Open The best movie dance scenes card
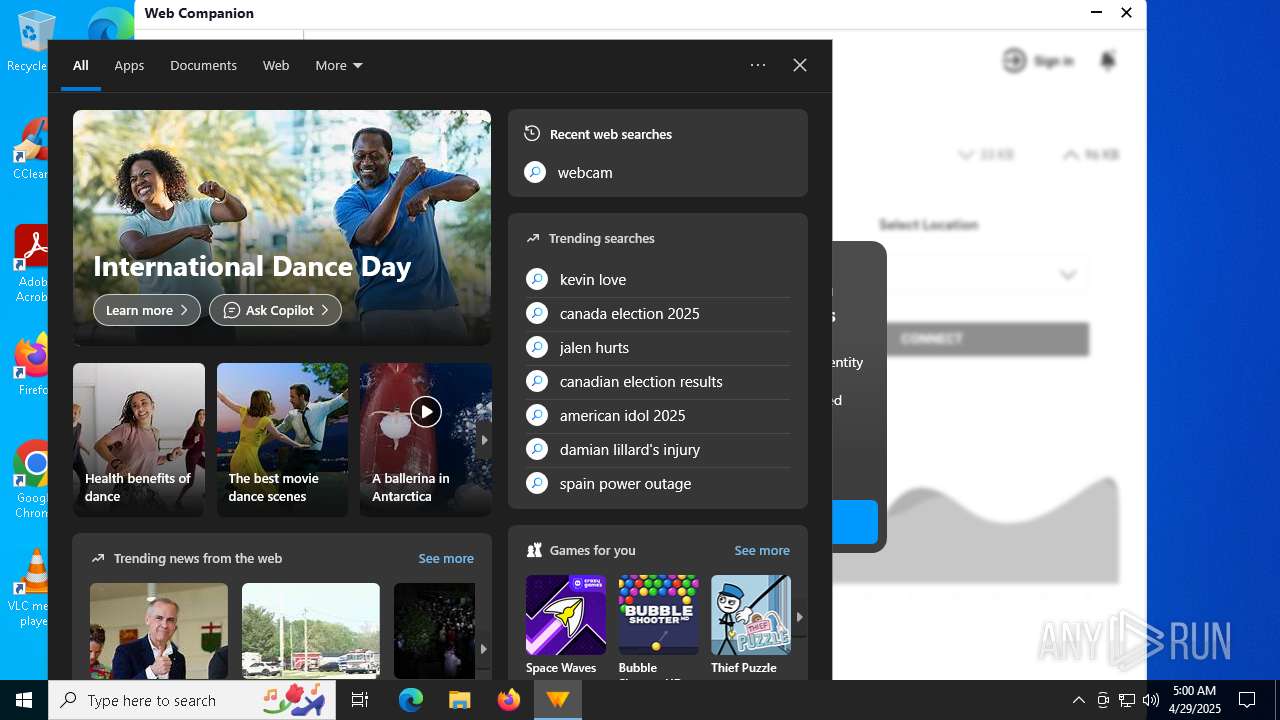 [283, 440]
